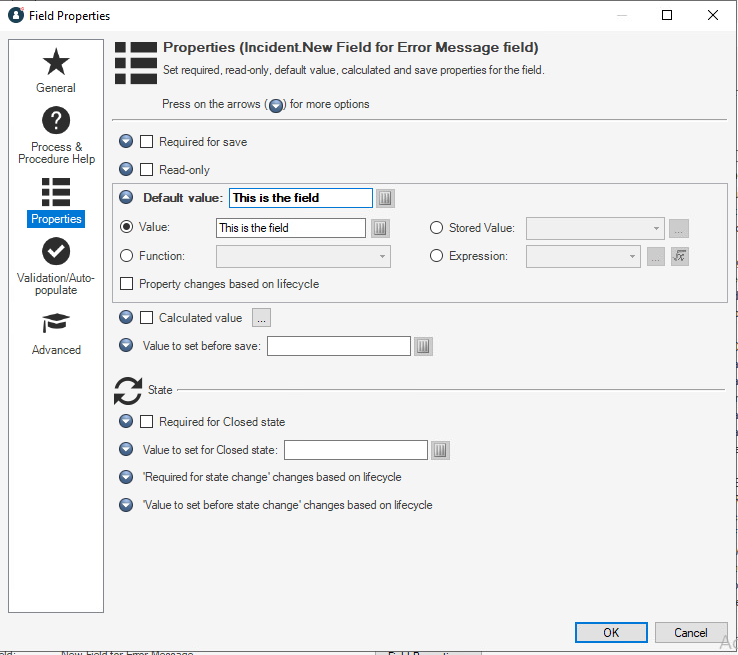Open the General star icon page

click(x=56, y=64)
